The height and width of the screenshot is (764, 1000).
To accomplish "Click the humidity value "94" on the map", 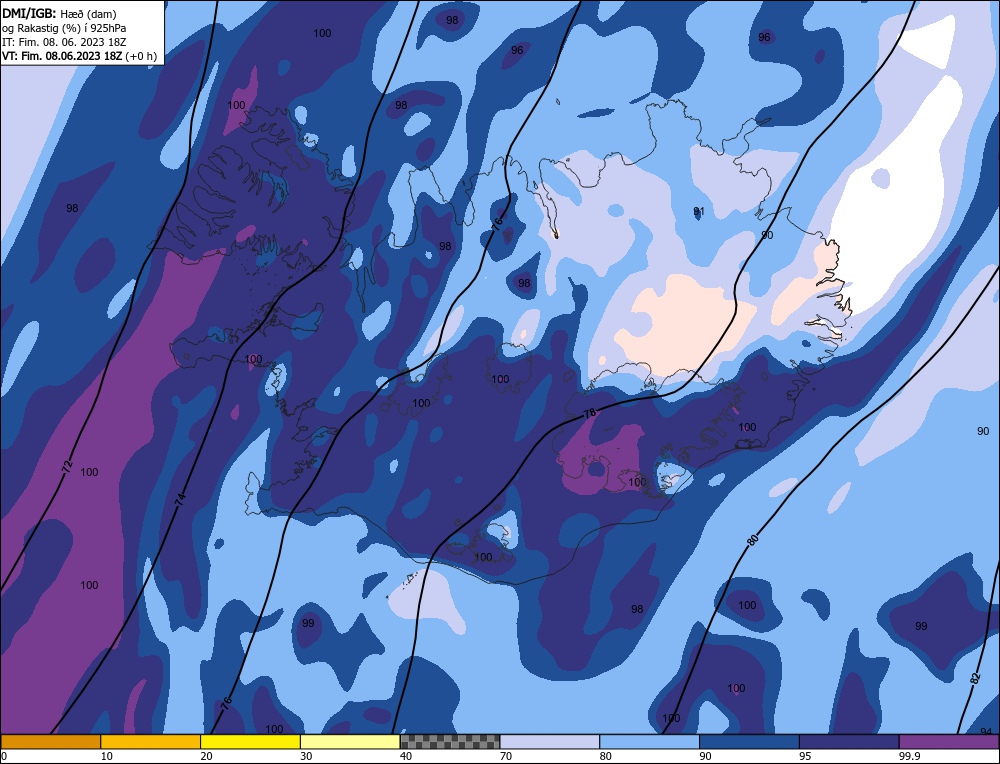I will point(986,731).
